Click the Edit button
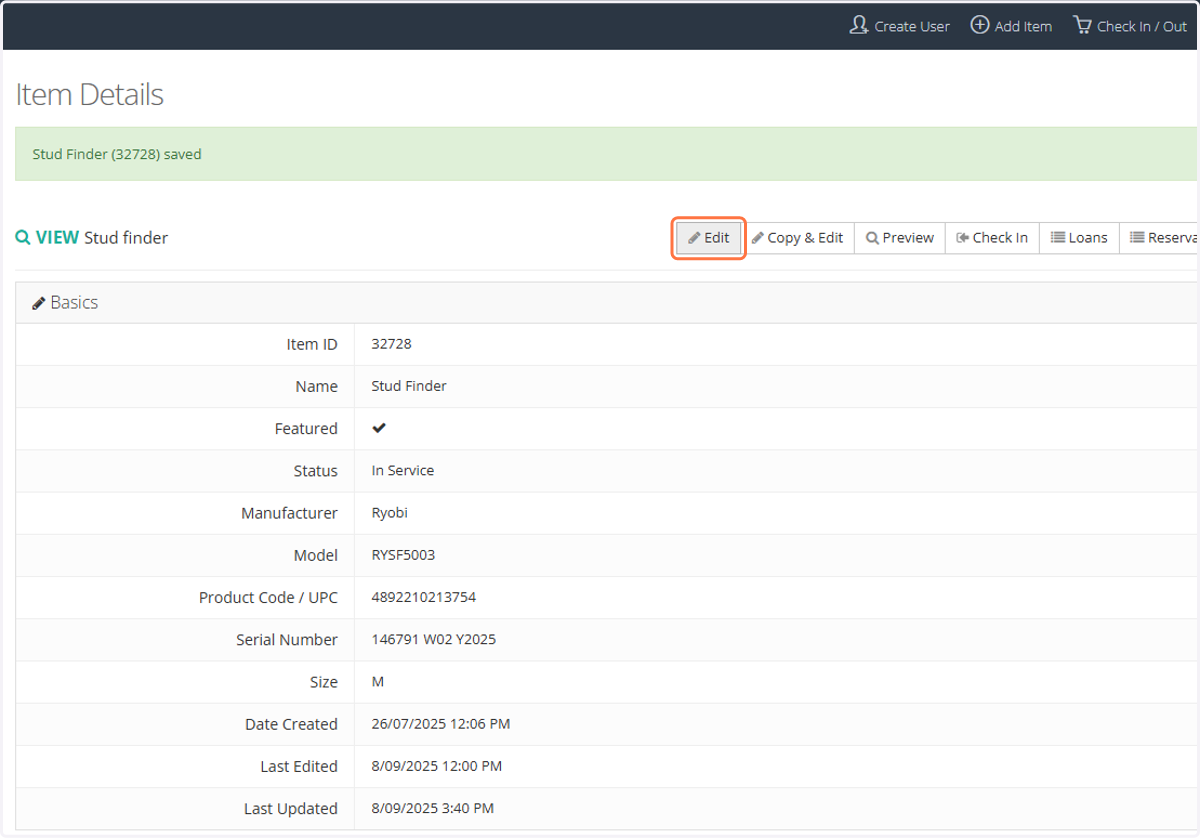 pyautogui.click(x=709, y=238)
